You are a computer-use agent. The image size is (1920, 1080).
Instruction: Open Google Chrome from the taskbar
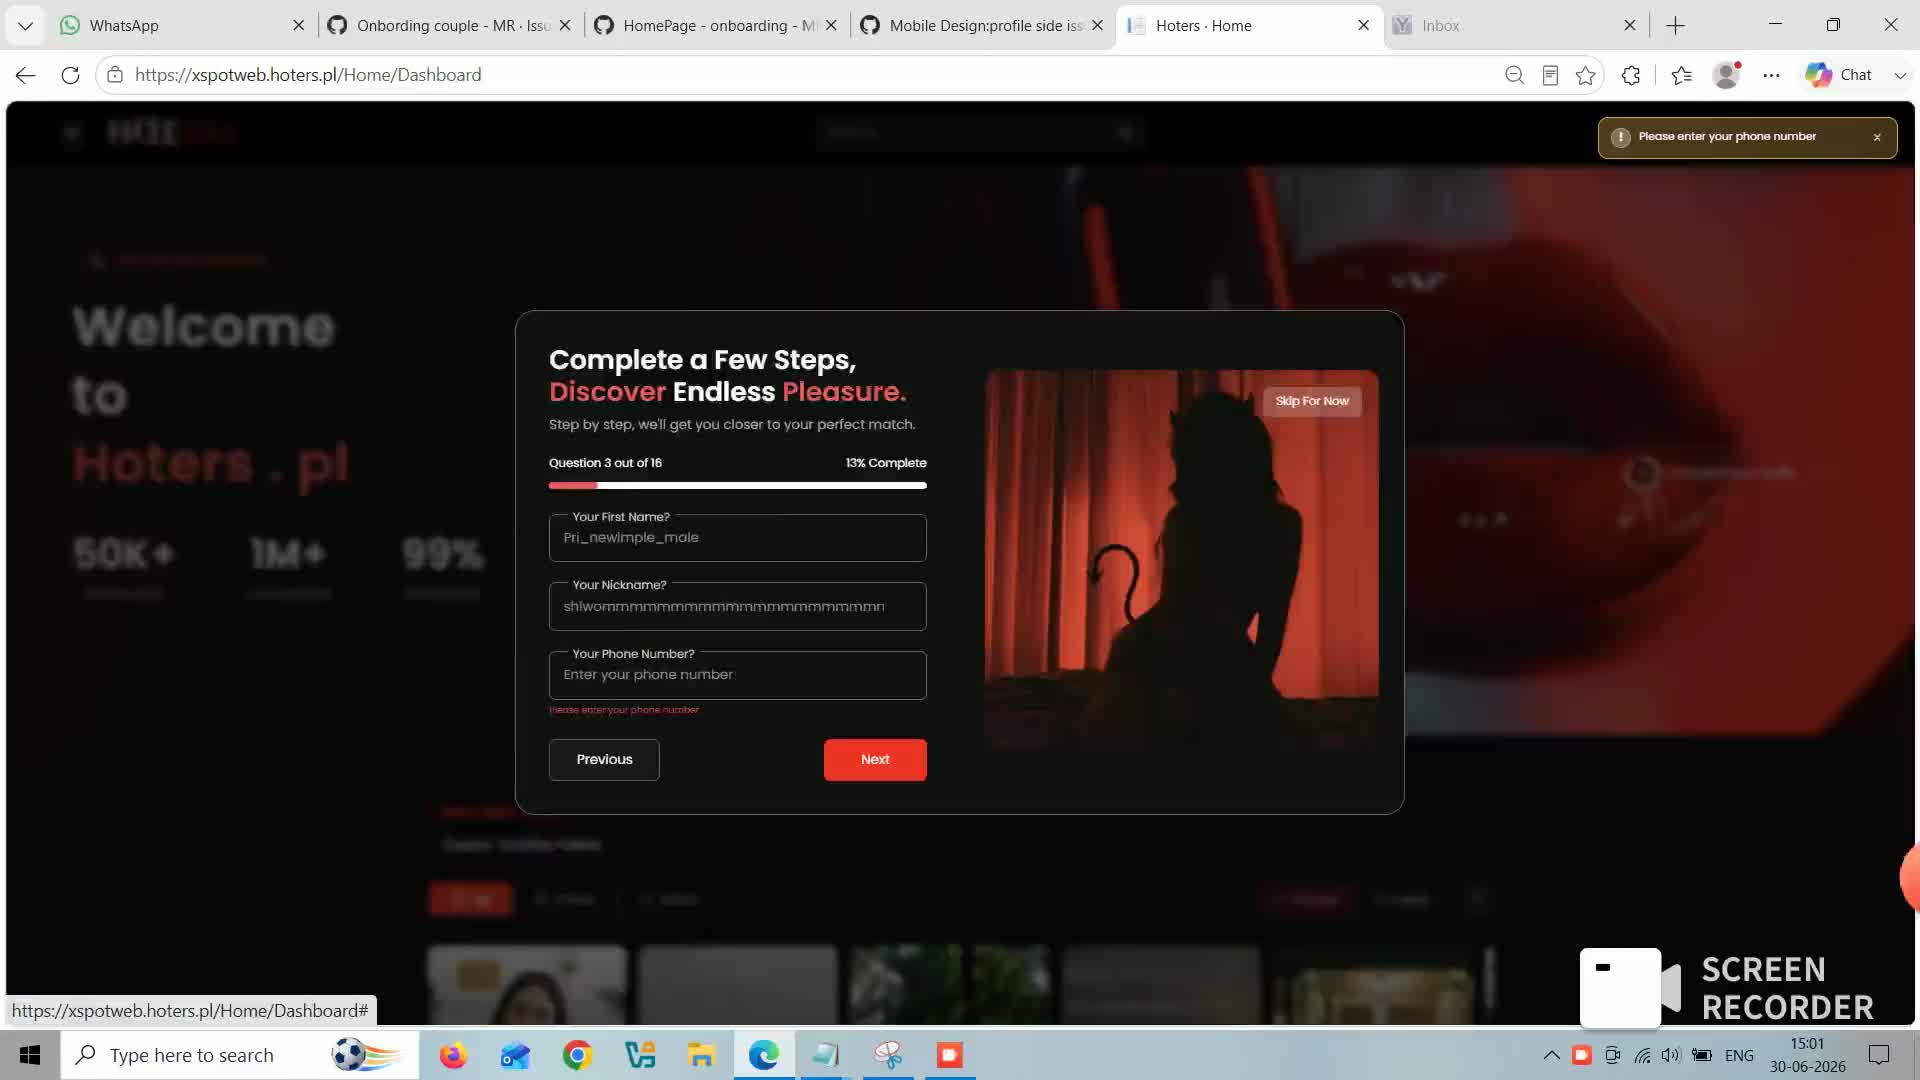[577, 1055]
